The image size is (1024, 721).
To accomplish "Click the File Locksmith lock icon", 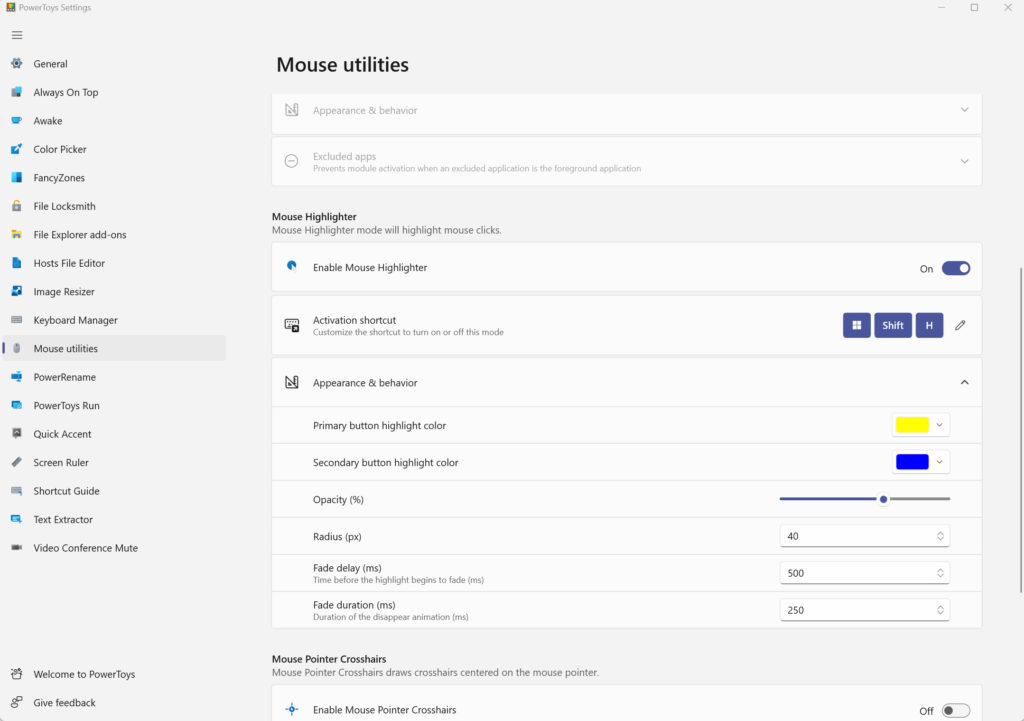I will pyautogui.click(x=16, y=206).
